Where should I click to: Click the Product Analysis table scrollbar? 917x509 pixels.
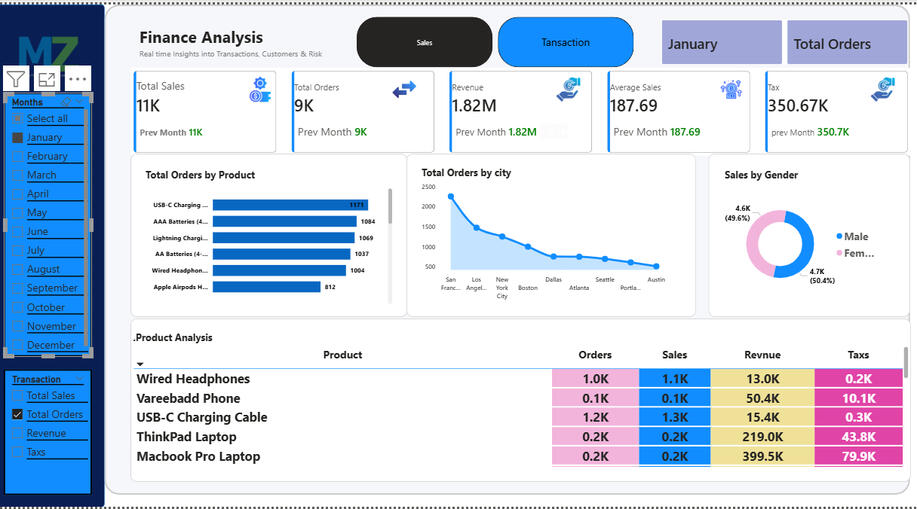906,363
